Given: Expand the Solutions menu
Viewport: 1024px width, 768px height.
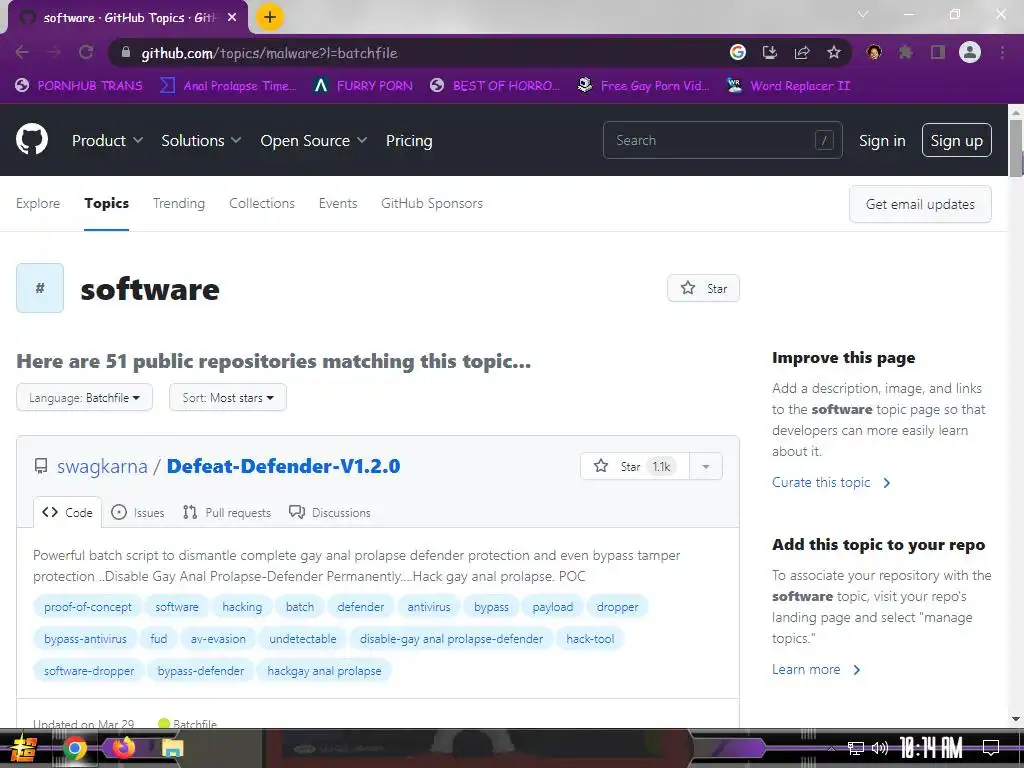Looking at the screenshot, I should (201, 140).
